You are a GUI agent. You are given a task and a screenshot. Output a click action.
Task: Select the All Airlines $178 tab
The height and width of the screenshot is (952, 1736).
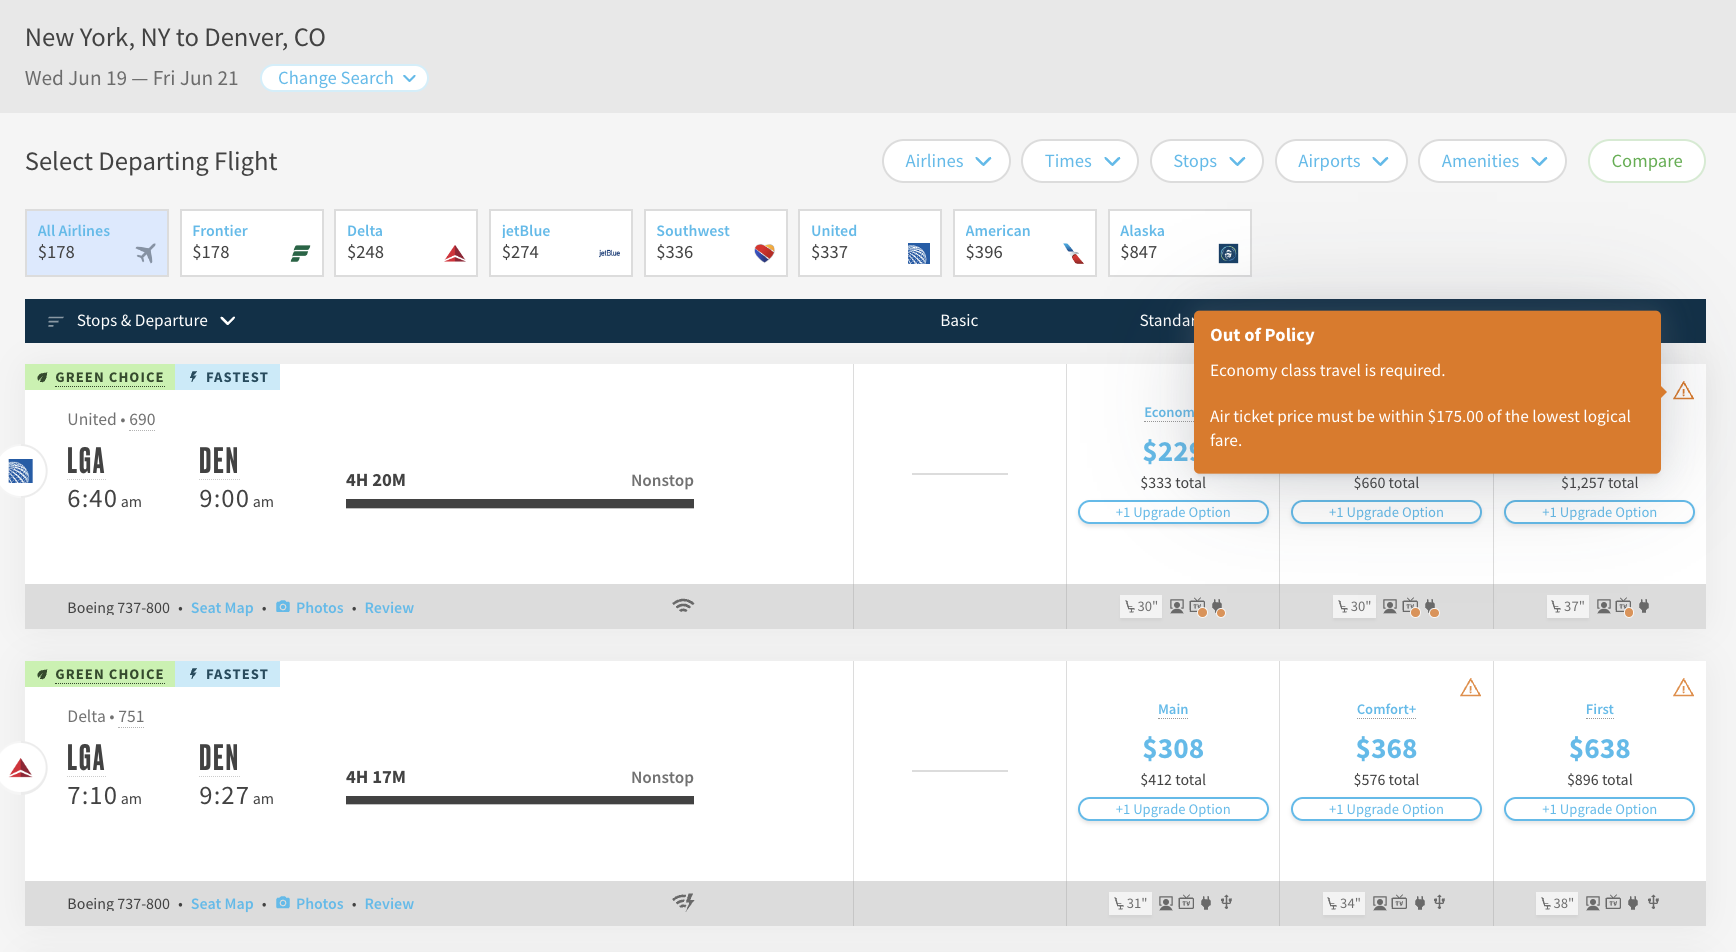click(x=97, y=243)
